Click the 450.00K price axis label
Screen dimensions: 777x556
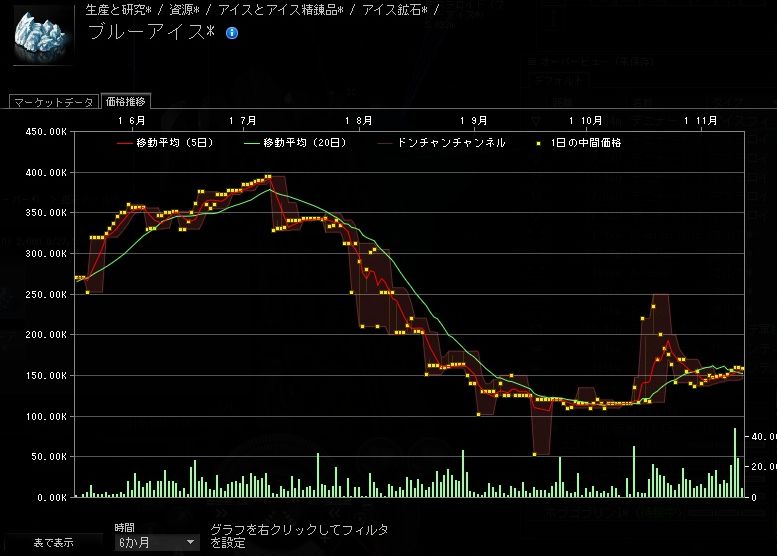(46, 132)
